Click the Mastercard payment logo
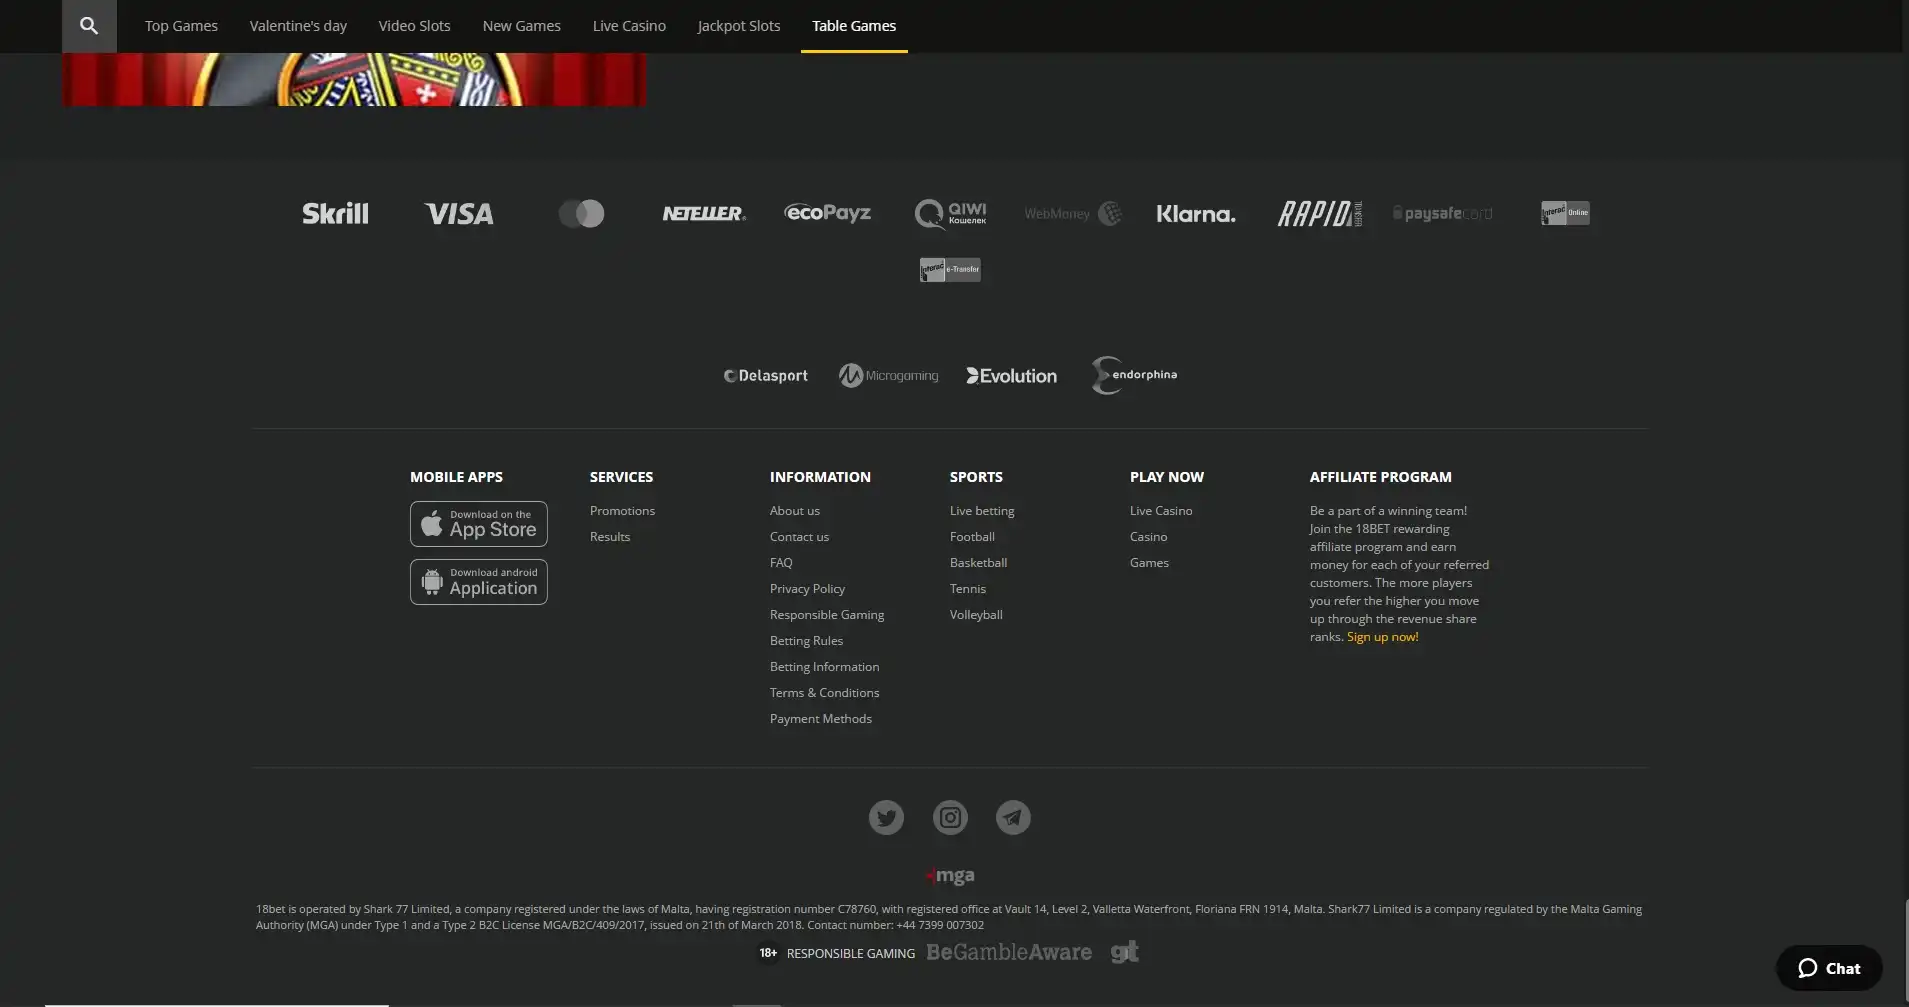The image size is (1909, 1007). pyautogui.click(x=581, y=214)
